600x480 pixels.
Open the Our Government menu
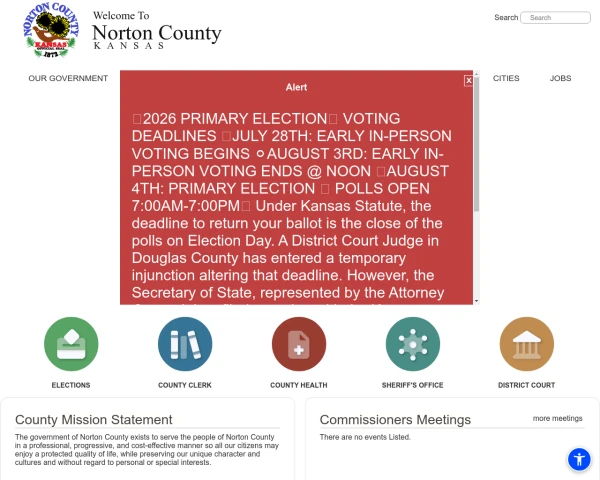(x=68, y=78)
